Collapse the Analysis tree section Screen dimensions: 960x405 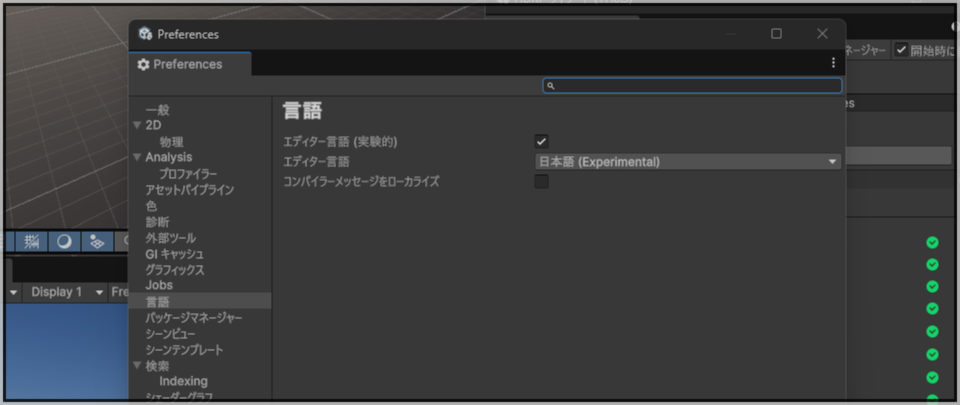click(x=137, y=158)
